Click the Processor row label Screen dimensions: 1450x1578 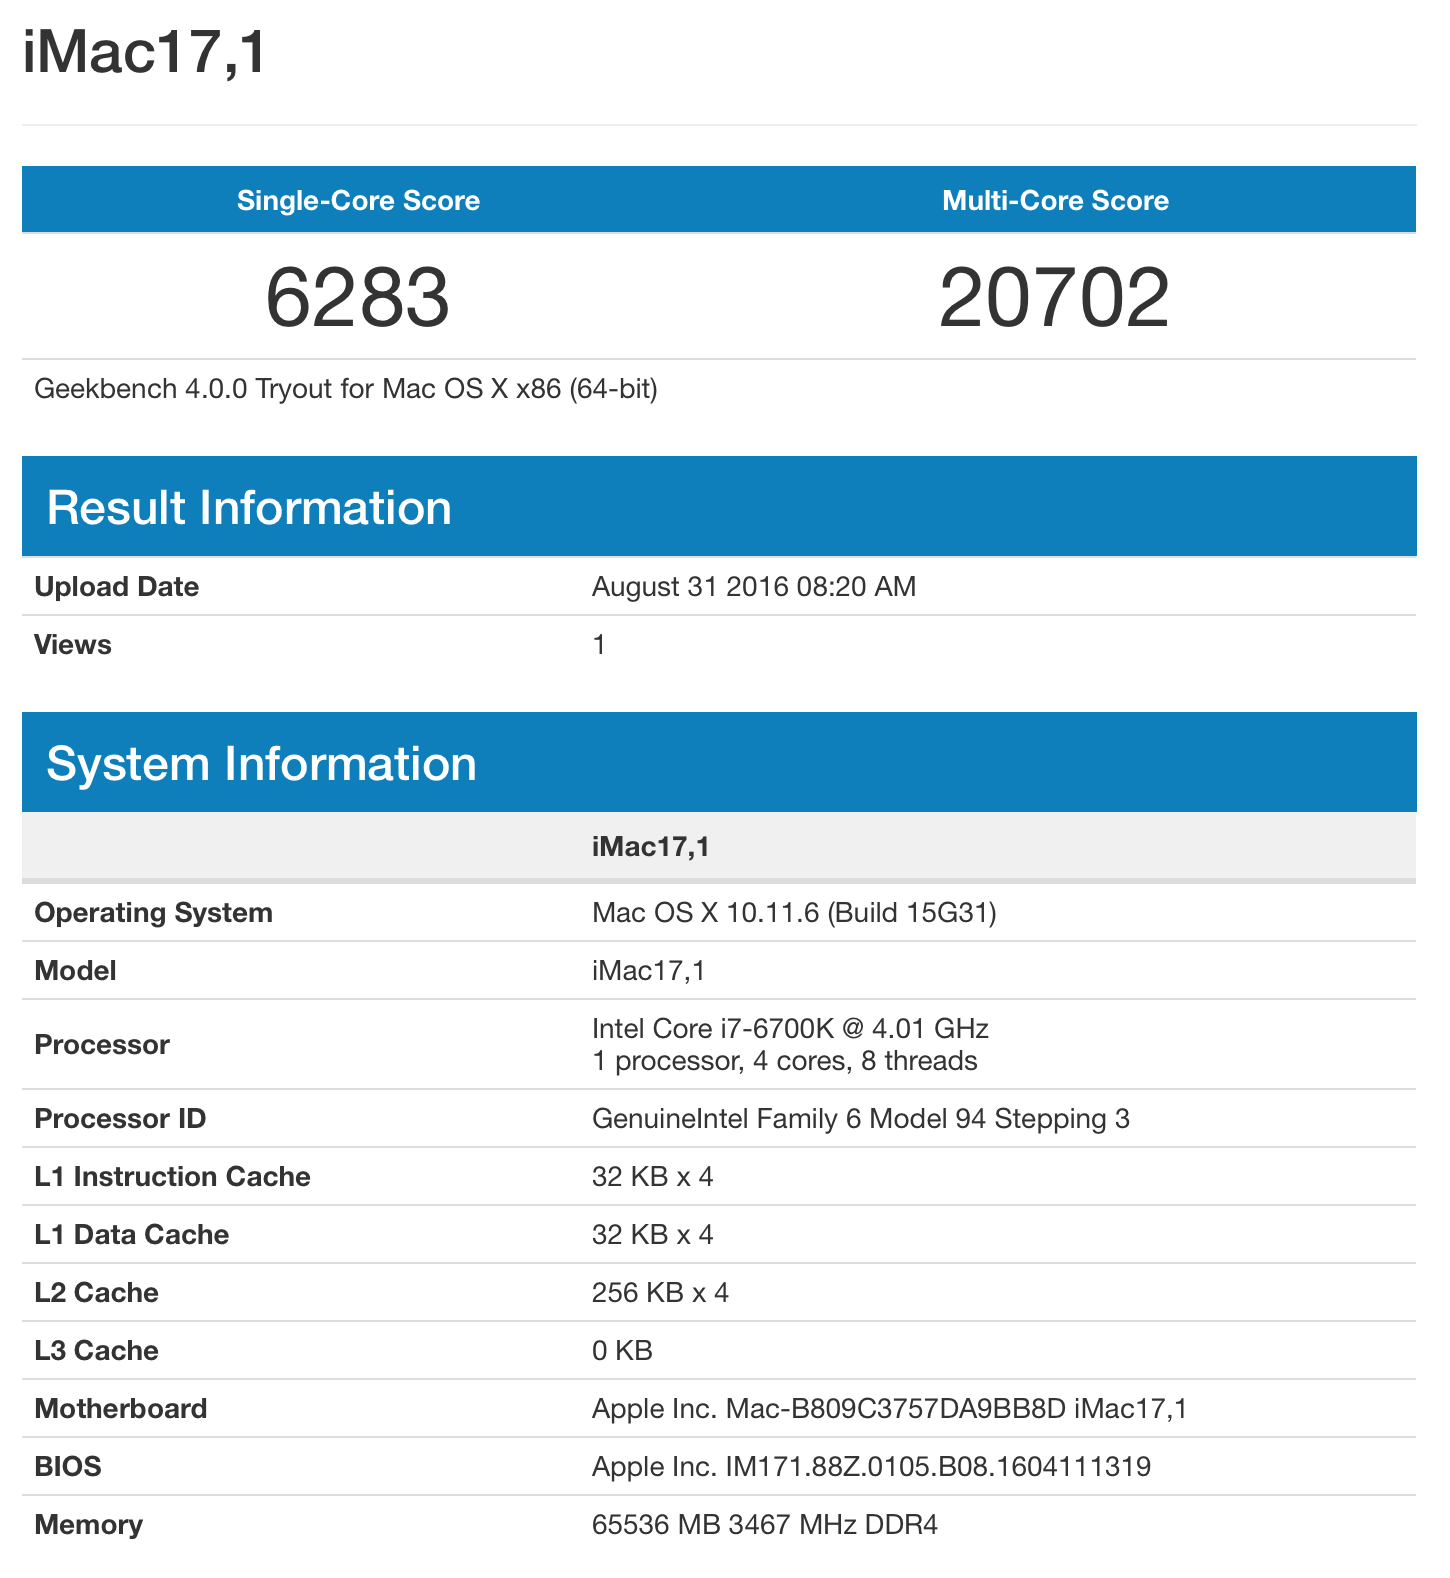102,1044
